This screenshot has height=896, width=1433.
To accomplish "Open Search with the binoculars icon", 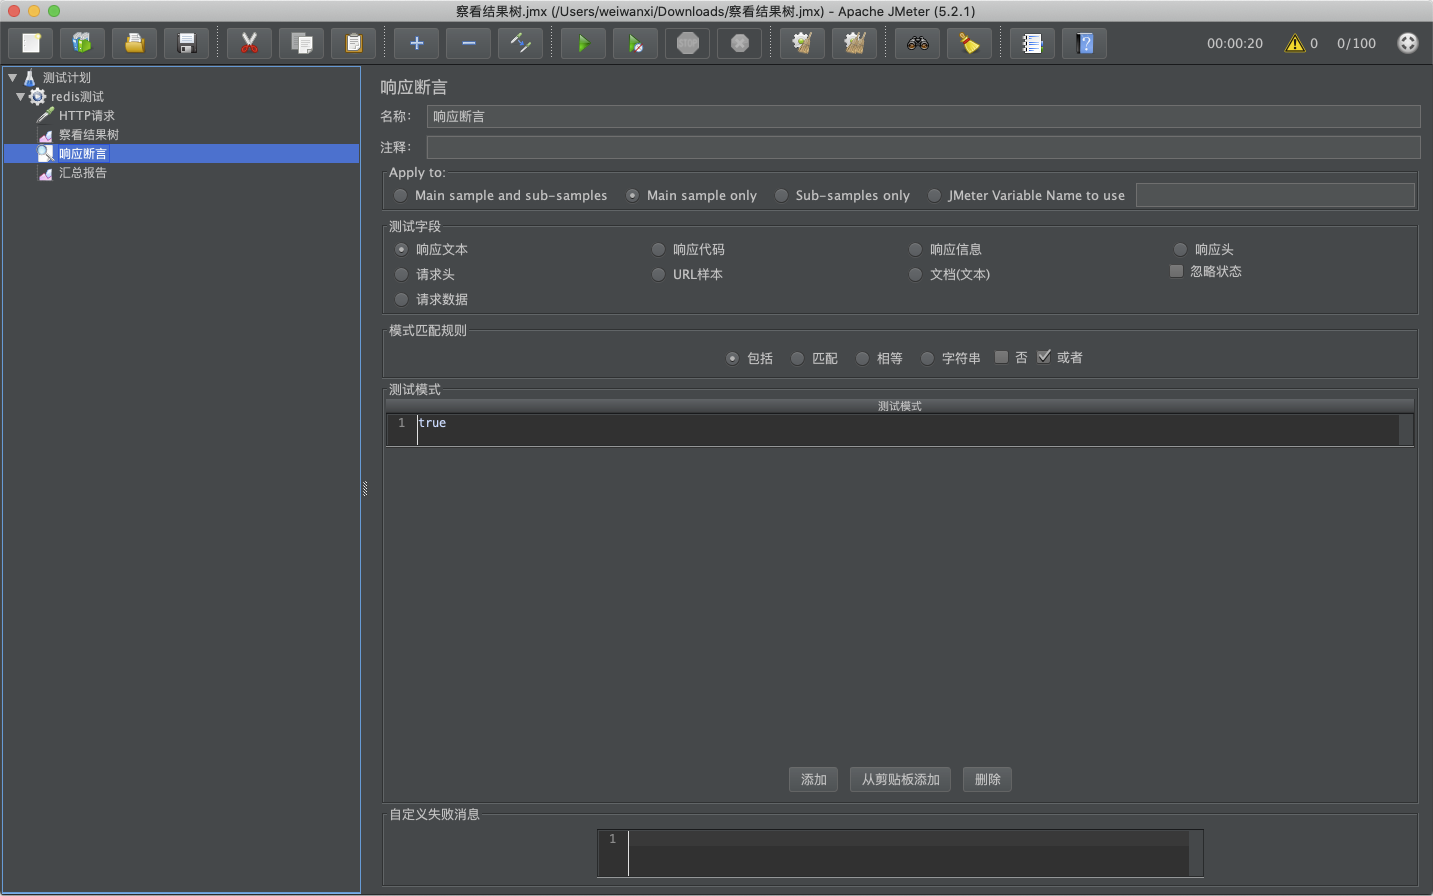I will (x=918, y=43).
